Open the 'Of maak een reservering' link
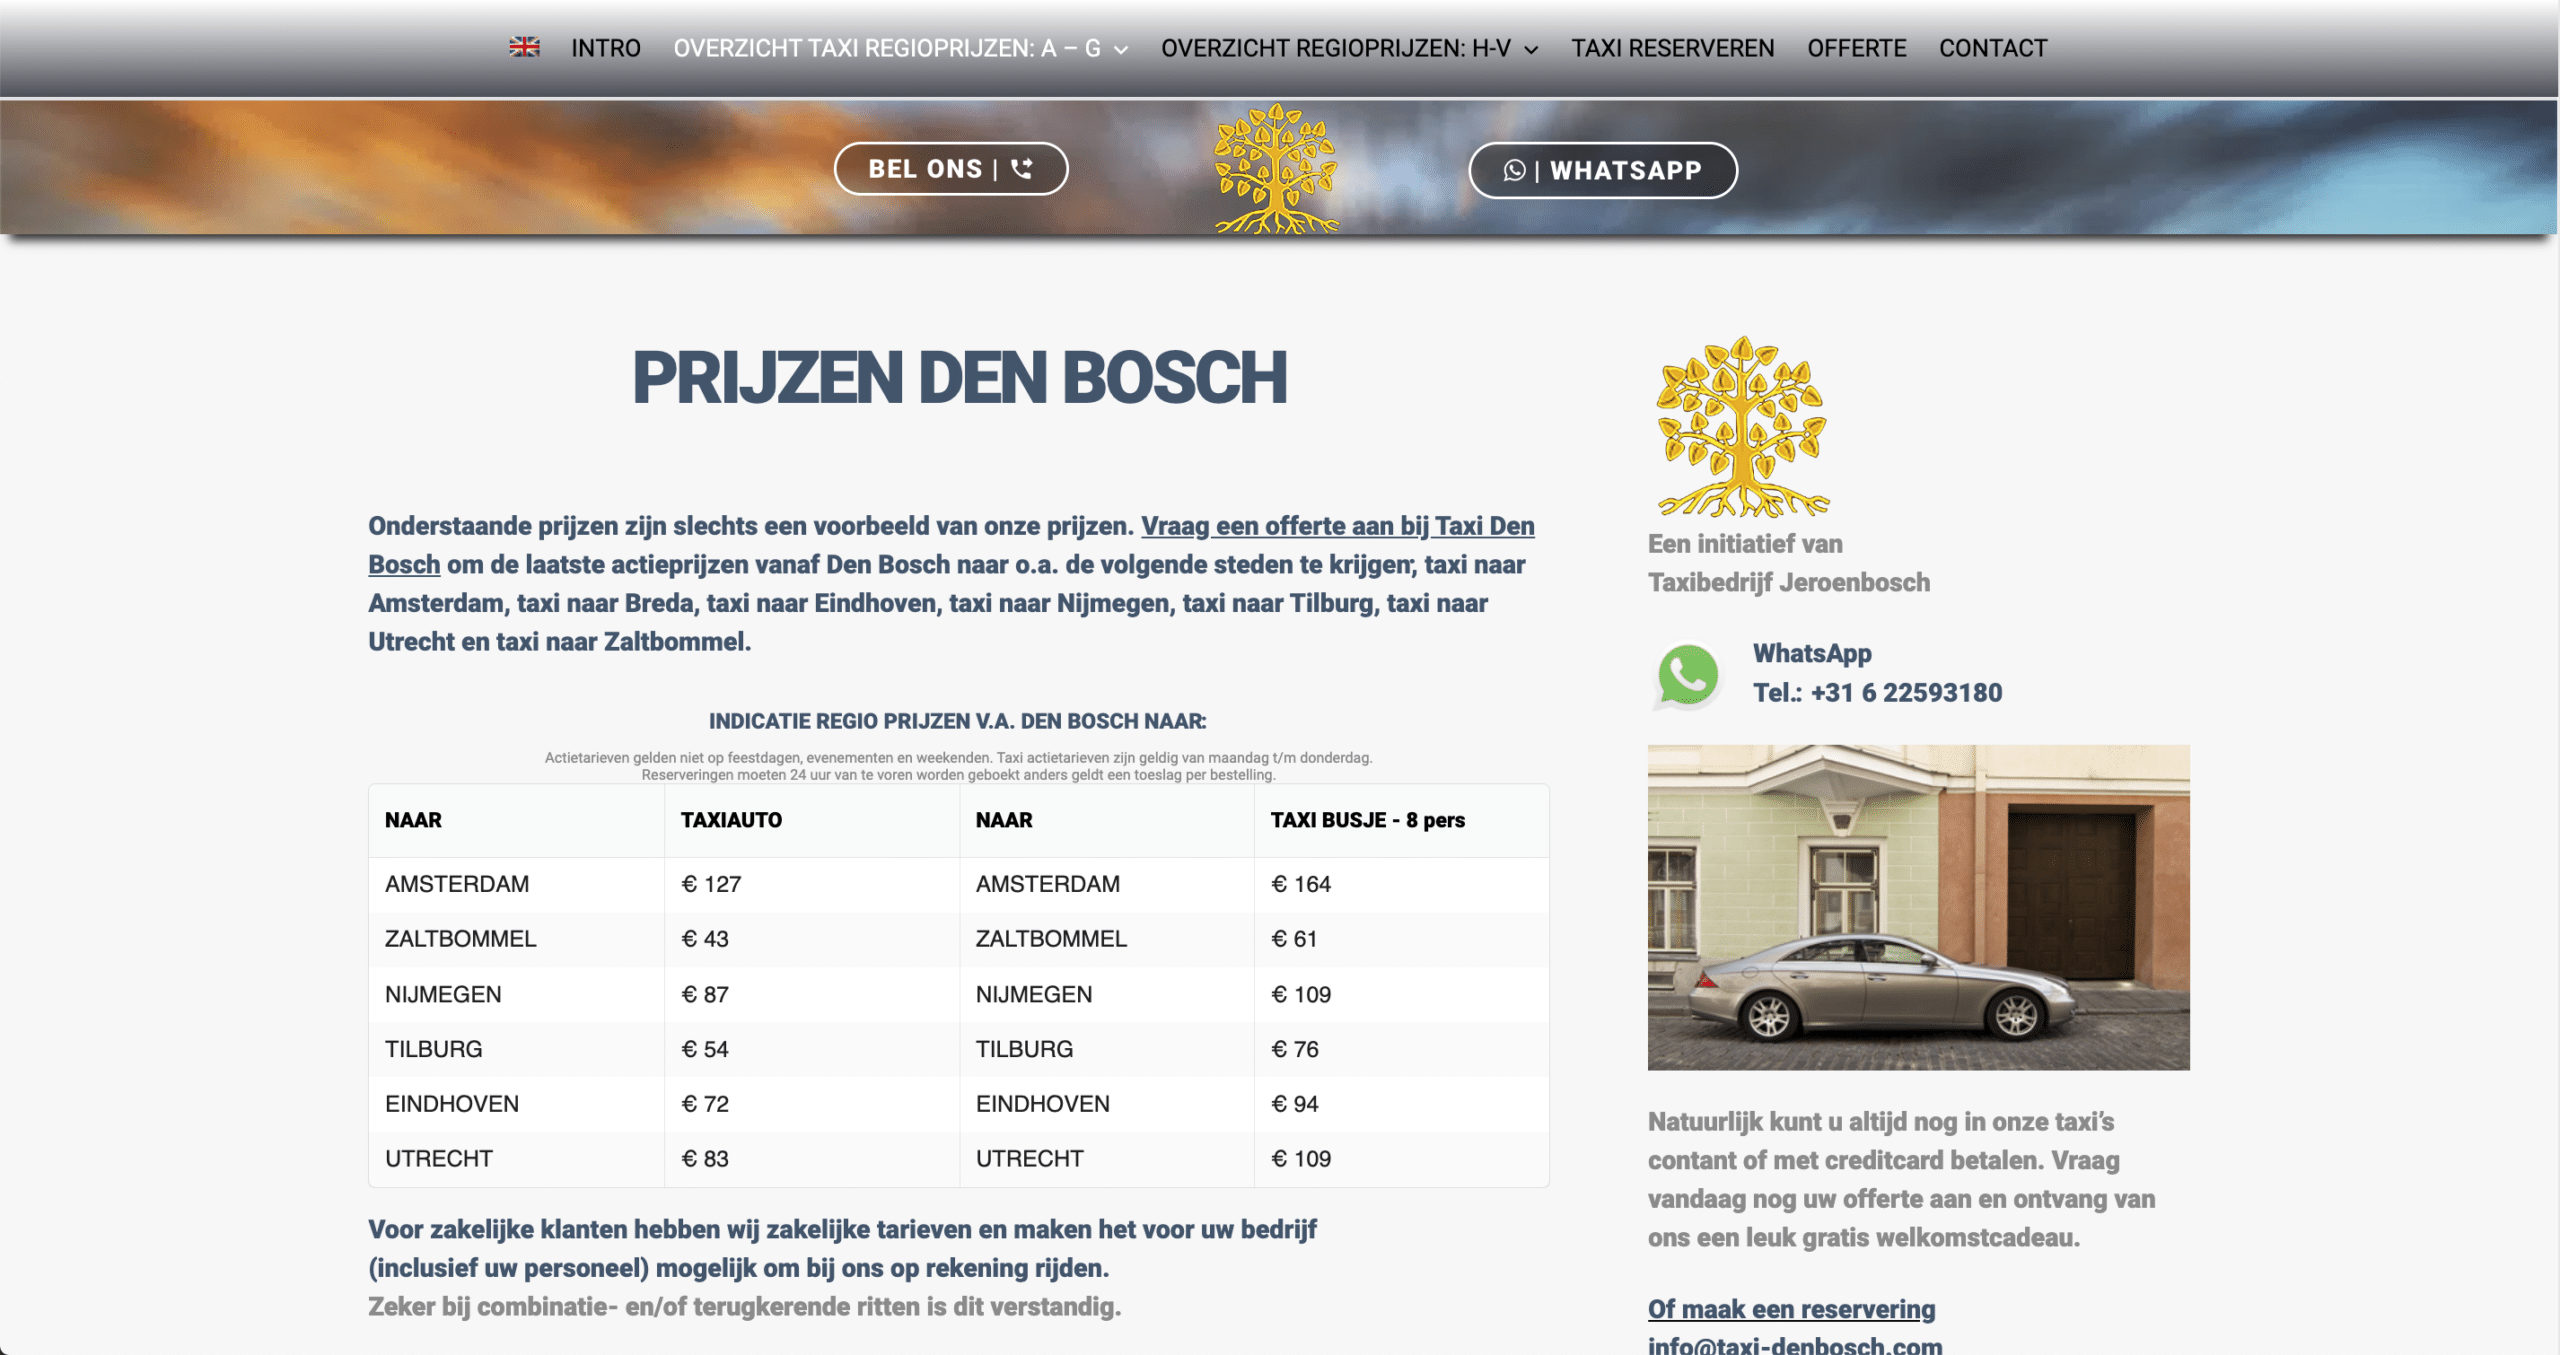 pyautogui.click(x=1791, y=1309)
